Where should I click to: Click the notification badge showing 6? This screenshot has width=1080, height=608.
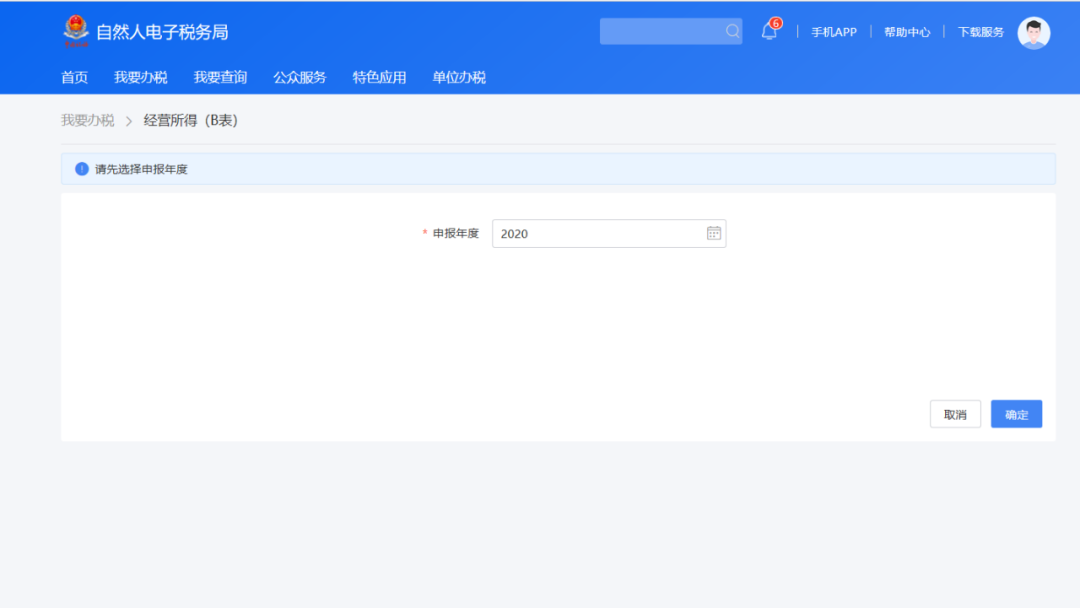(x=776, y=22)
